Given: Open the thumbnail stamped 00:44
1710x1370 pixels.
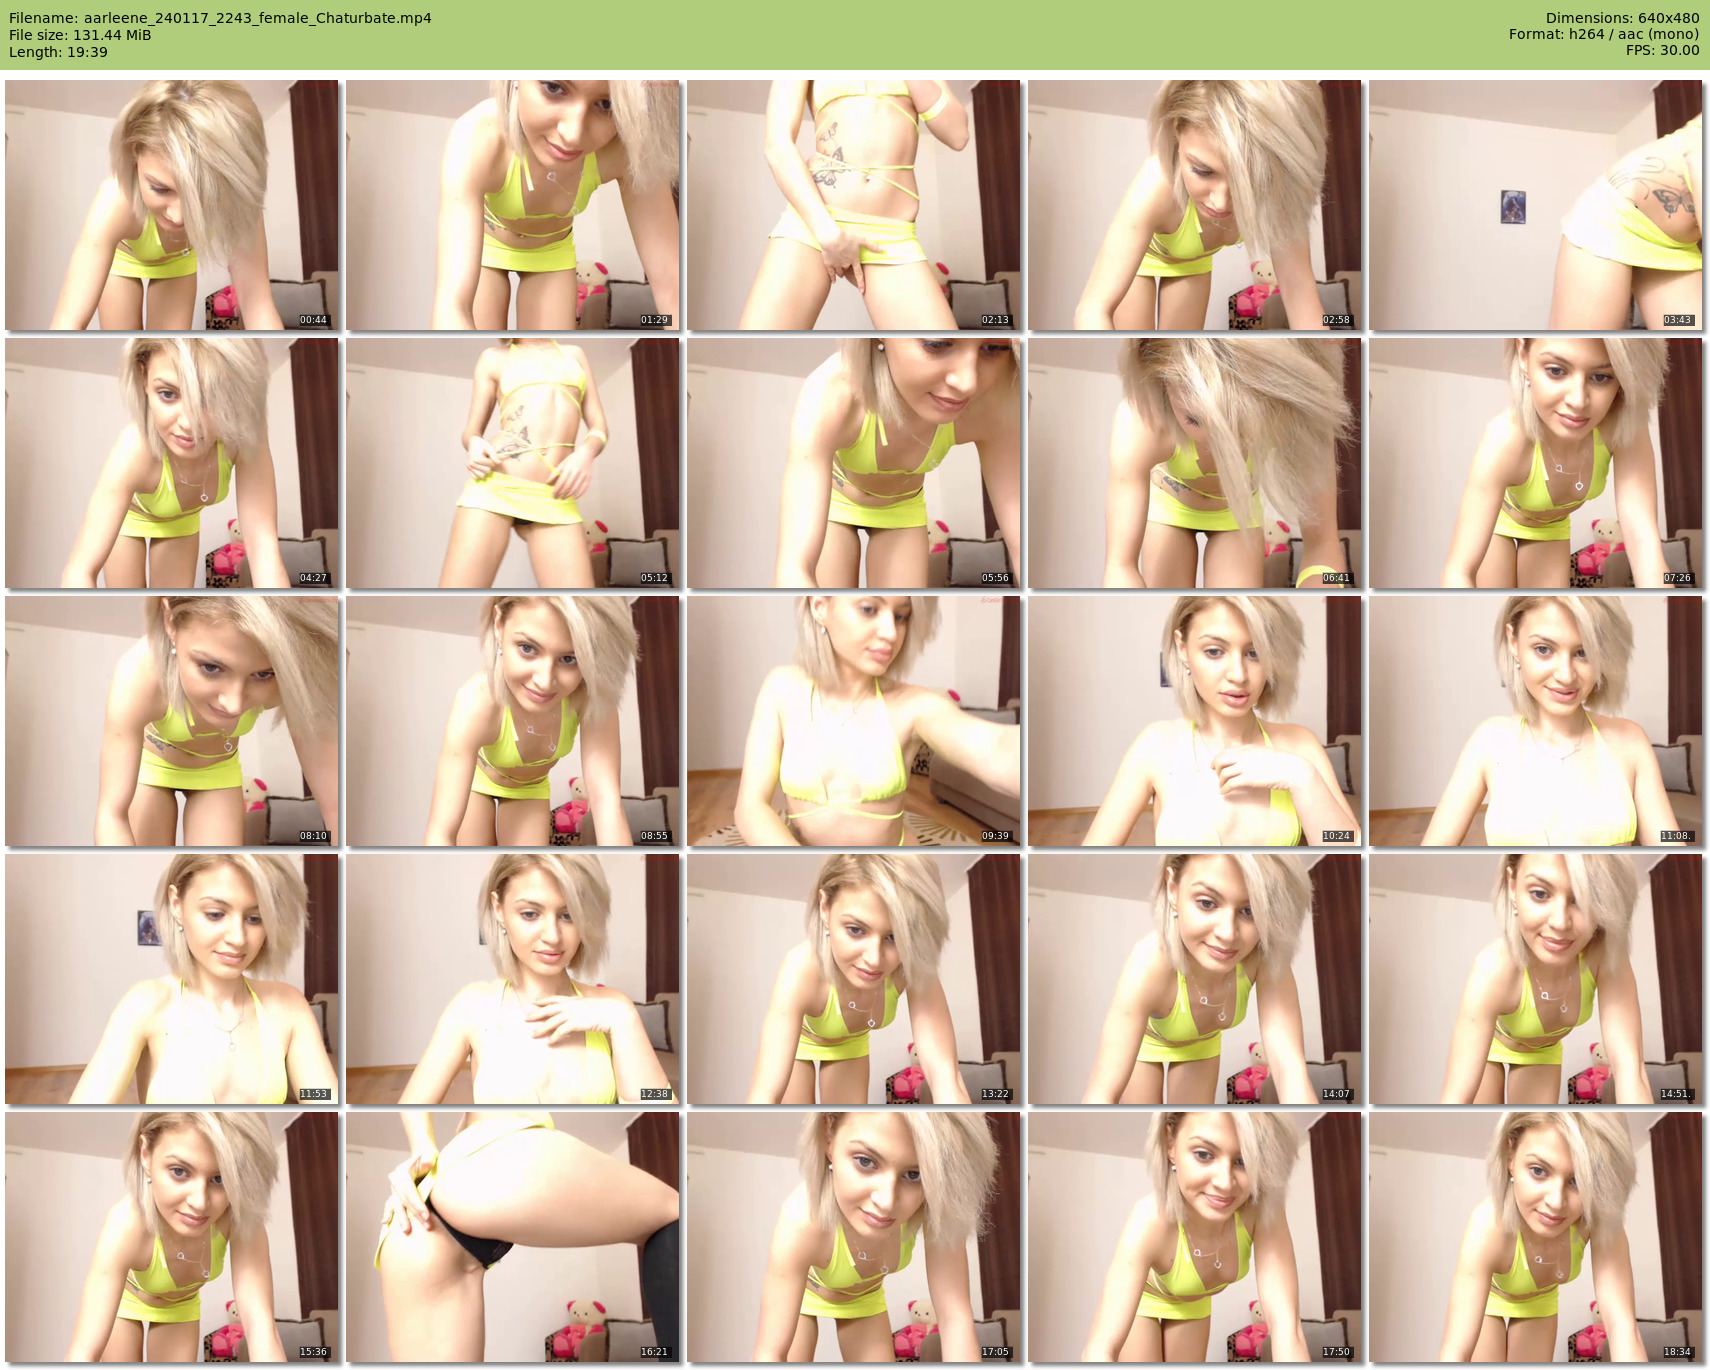Looking at the screenshot, I should [x=172, y=205].
